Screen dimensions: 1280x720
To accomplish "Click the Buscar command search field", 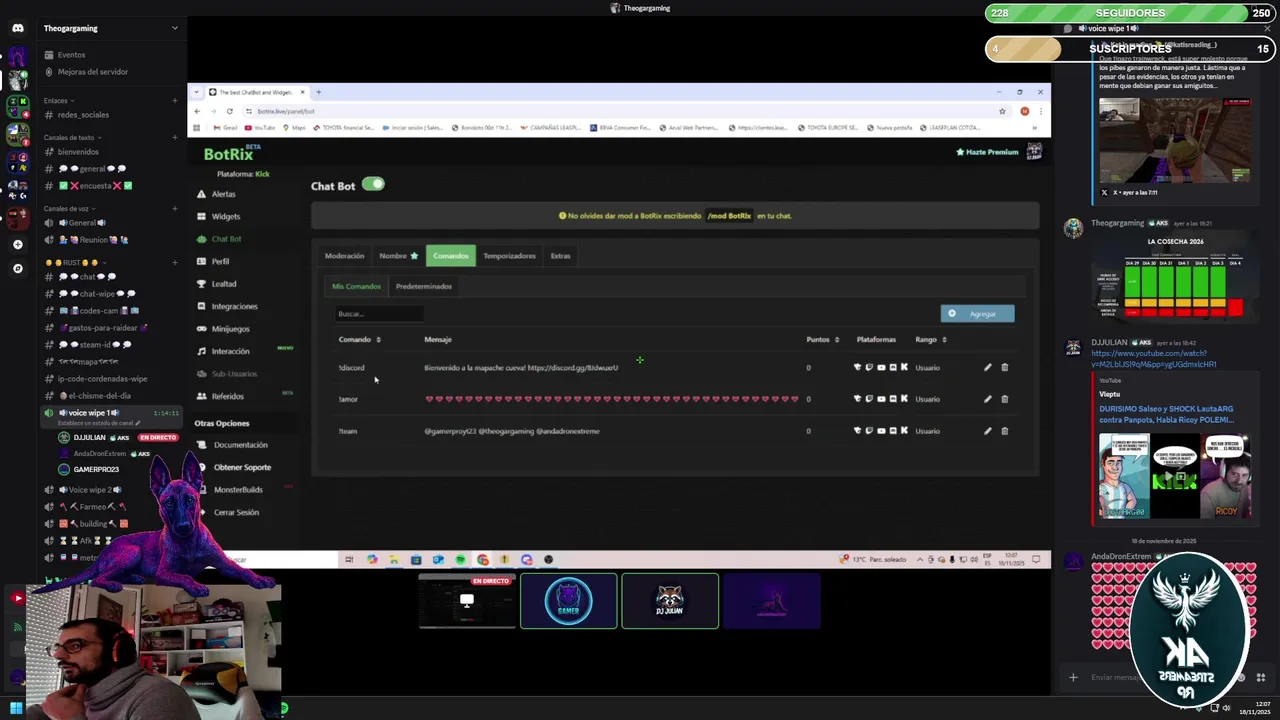I will [379, 314].
